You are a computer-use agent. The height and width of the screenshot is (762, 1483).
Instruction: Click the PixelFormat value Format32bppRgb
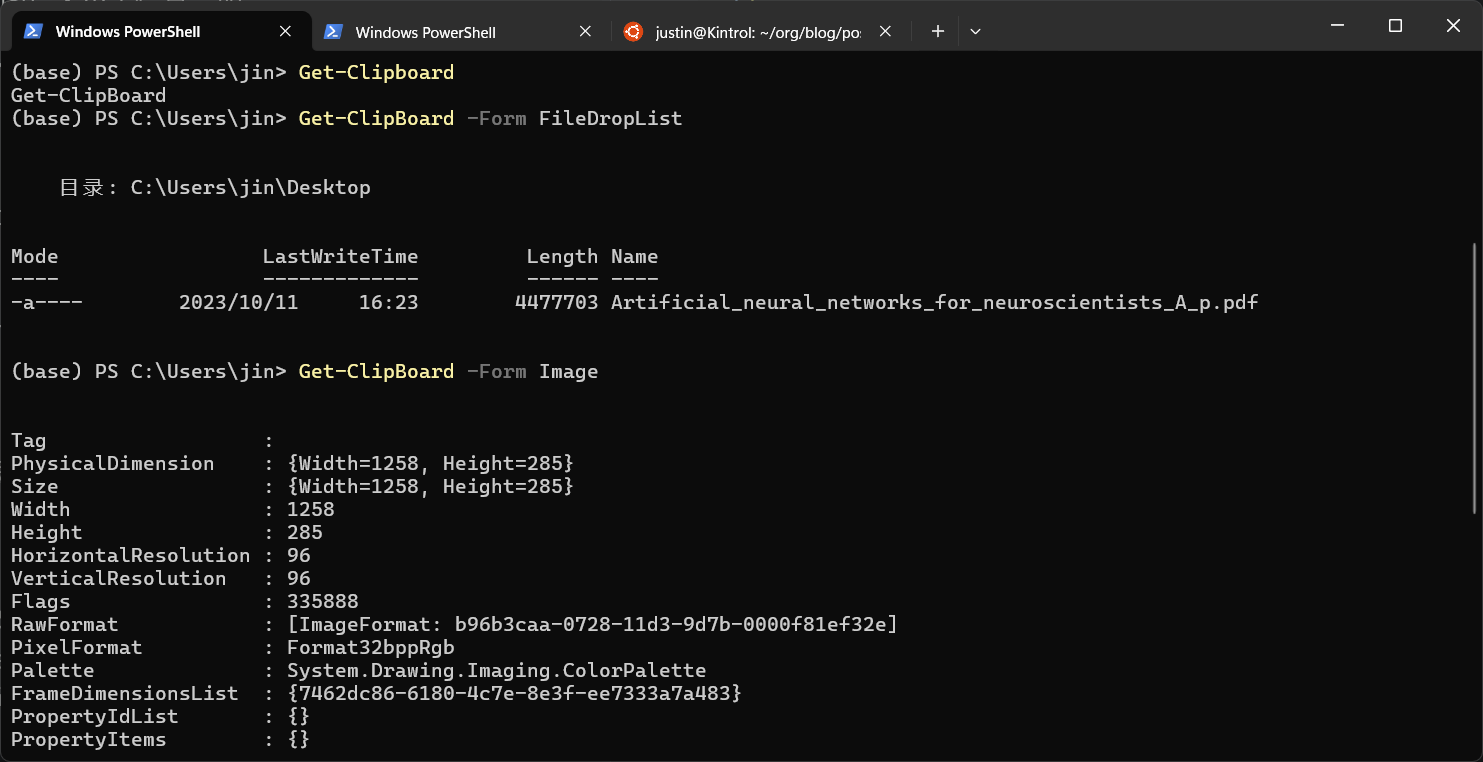pos(370,648)
